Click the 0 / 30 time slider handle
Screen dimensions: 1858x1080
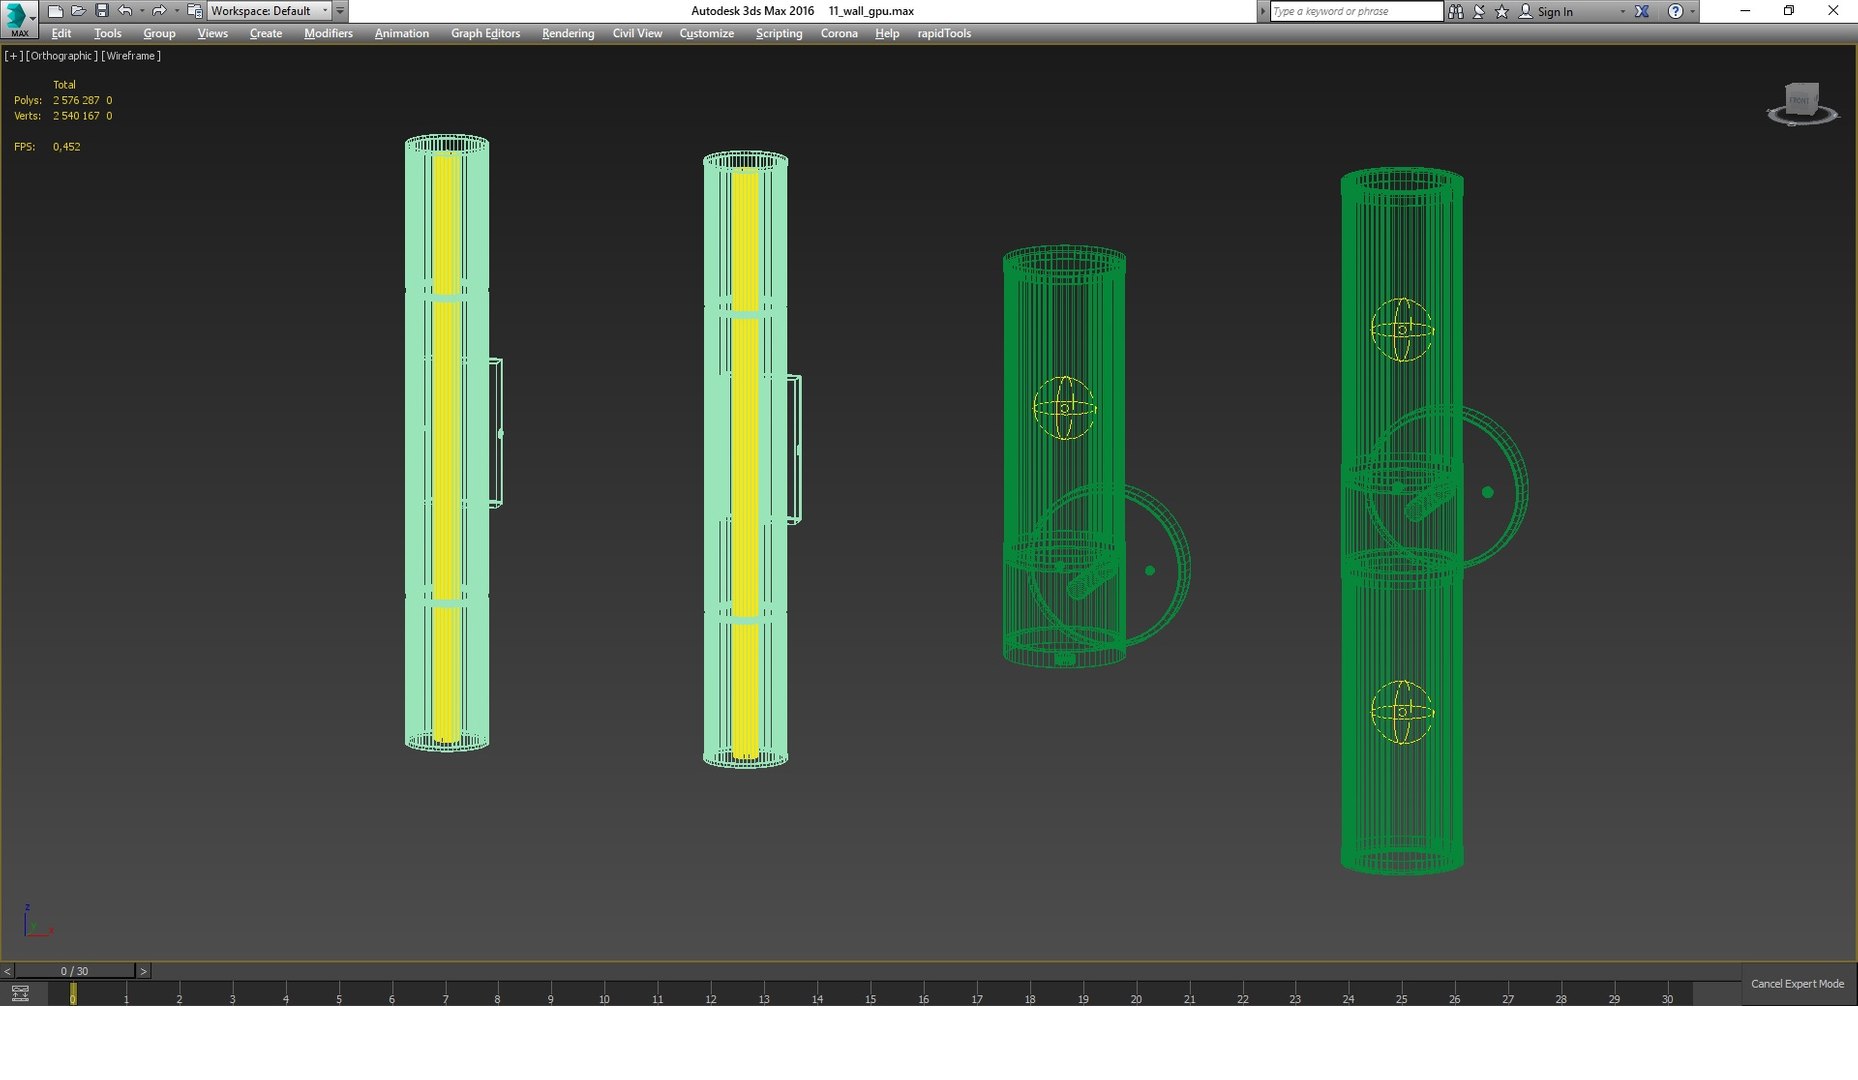[x=75, y=971]
